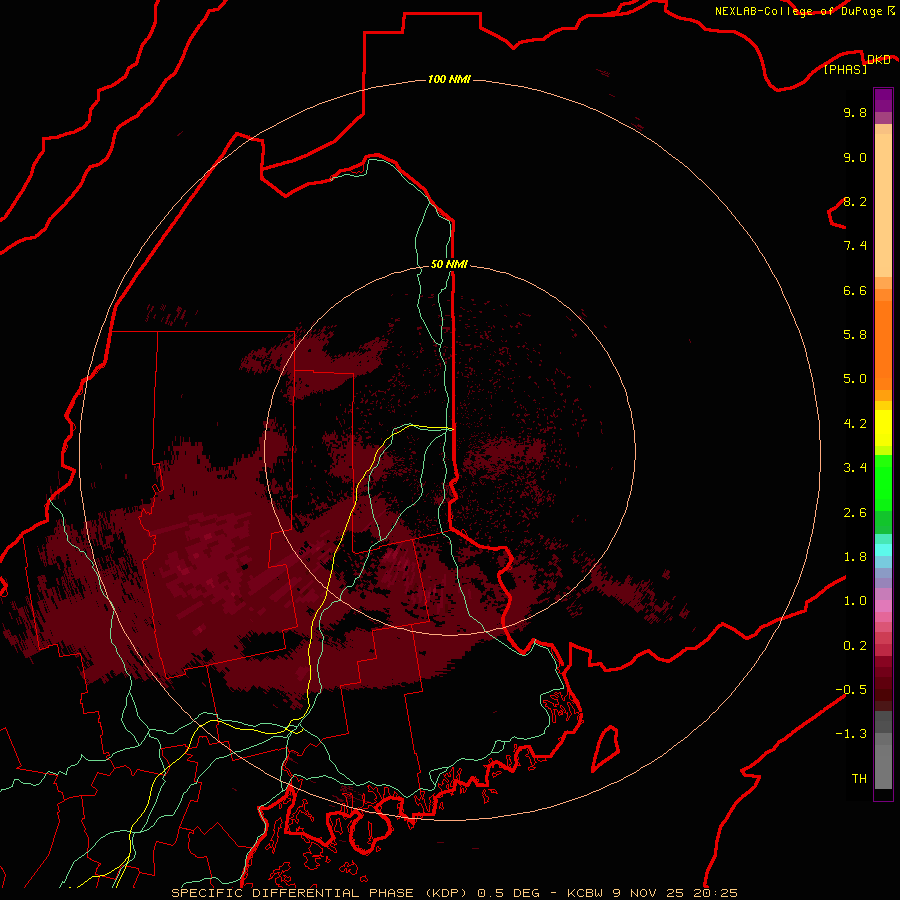Viewport: 900px width, 900px height.
Task: Choose the 1.8 scale label
Action: click(x=855, y=556)
